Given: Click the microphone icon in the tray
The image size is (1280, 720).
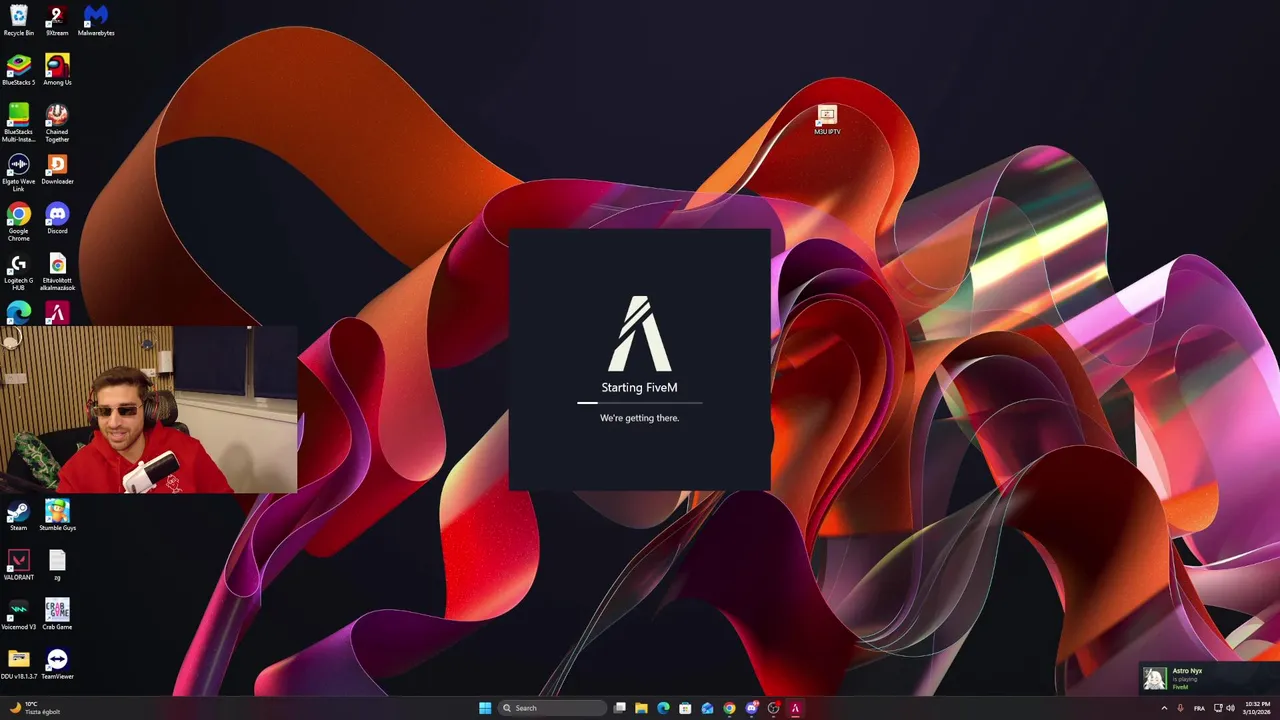Looking at the screenshot, I should coord(1180,708).
